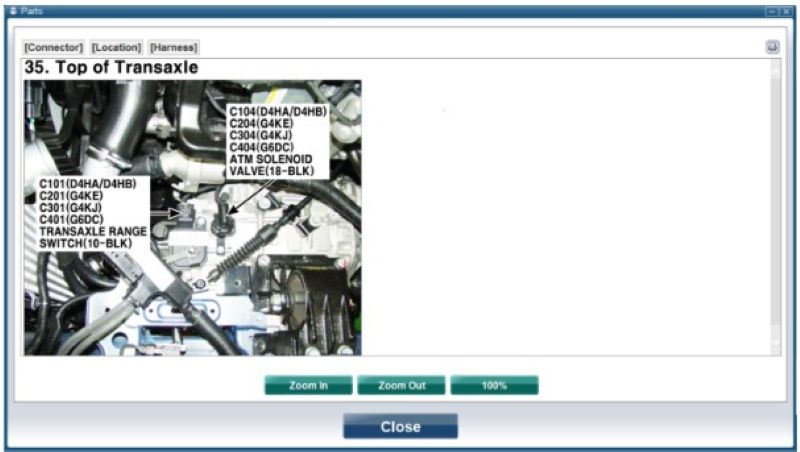
Task: Click the heading '35. Top of Transaxle'
Action: [x=111, y=67]
